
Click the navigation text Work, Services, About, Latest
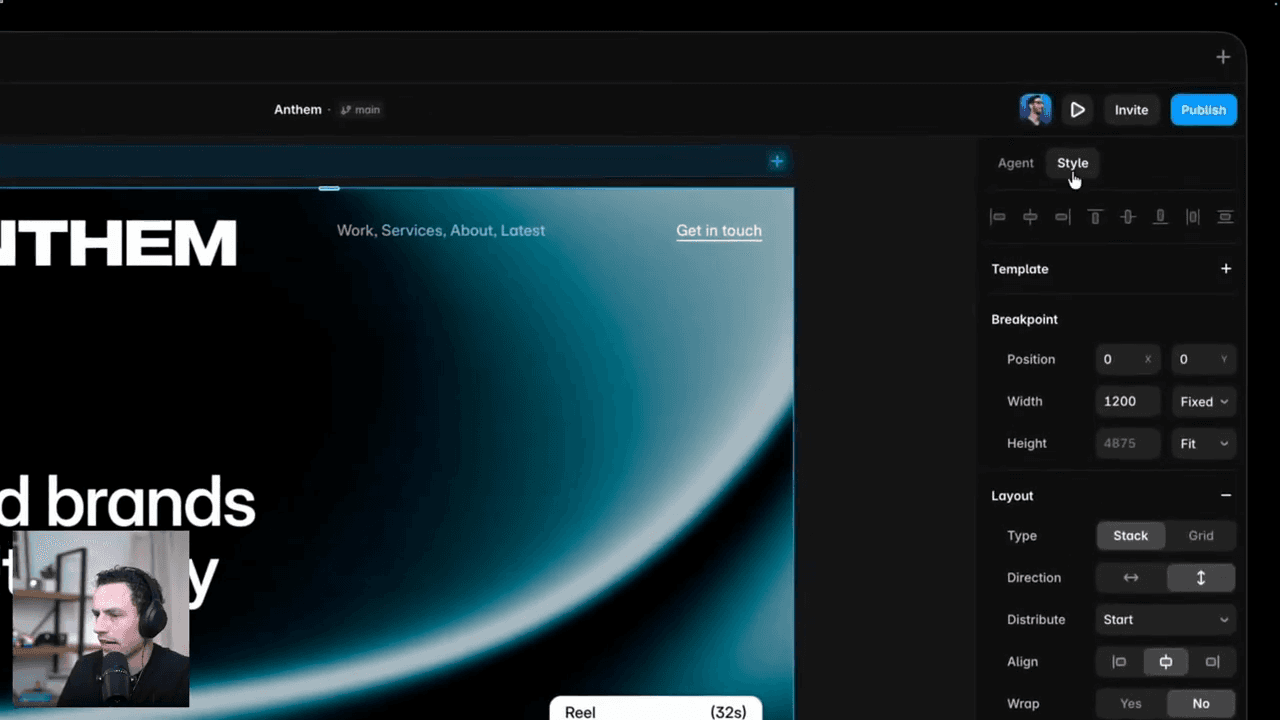(441, 231)
